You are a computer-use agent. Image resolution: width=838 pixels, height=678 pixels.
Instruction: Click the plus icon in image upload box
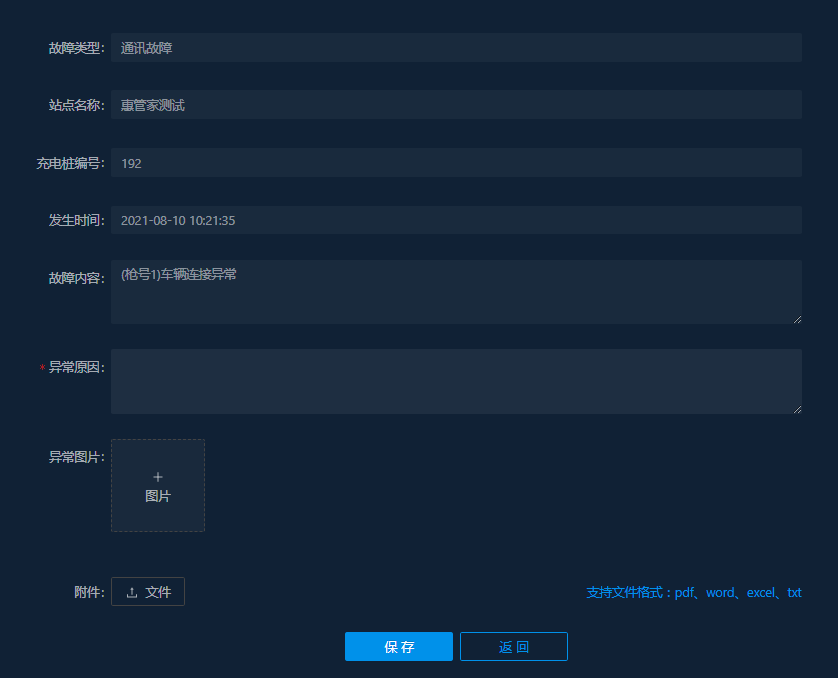(x=158, y=477)
